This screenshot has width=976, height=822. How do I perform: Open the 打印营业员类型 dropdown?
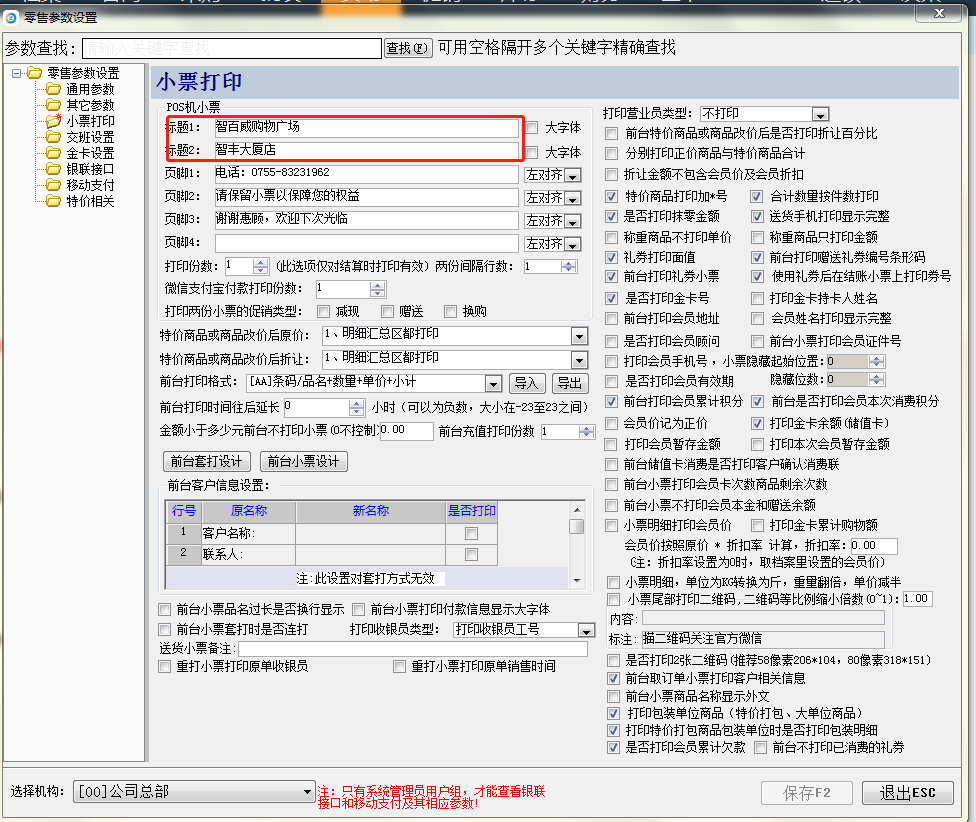coord(820,114)
